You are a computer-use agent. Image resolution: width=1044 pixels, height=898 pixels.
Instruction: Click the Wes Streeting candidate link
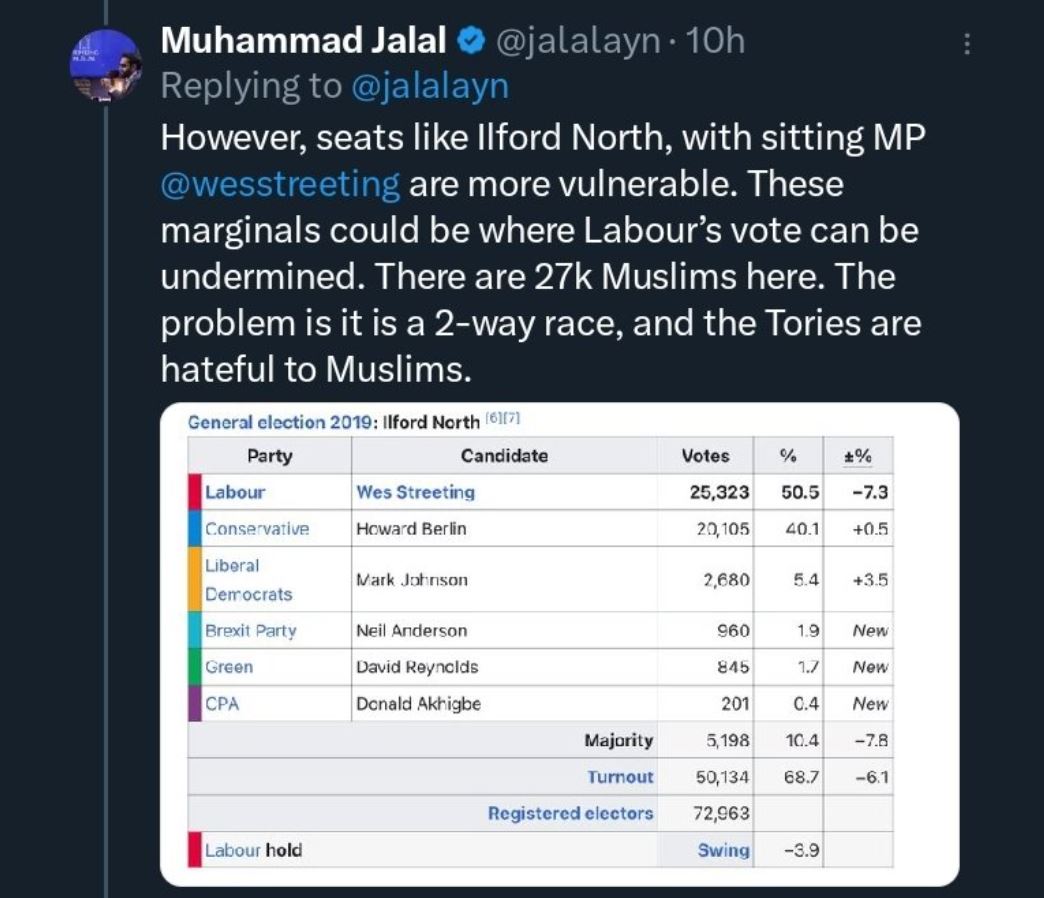pyautogui.click(x=415, y=492)
